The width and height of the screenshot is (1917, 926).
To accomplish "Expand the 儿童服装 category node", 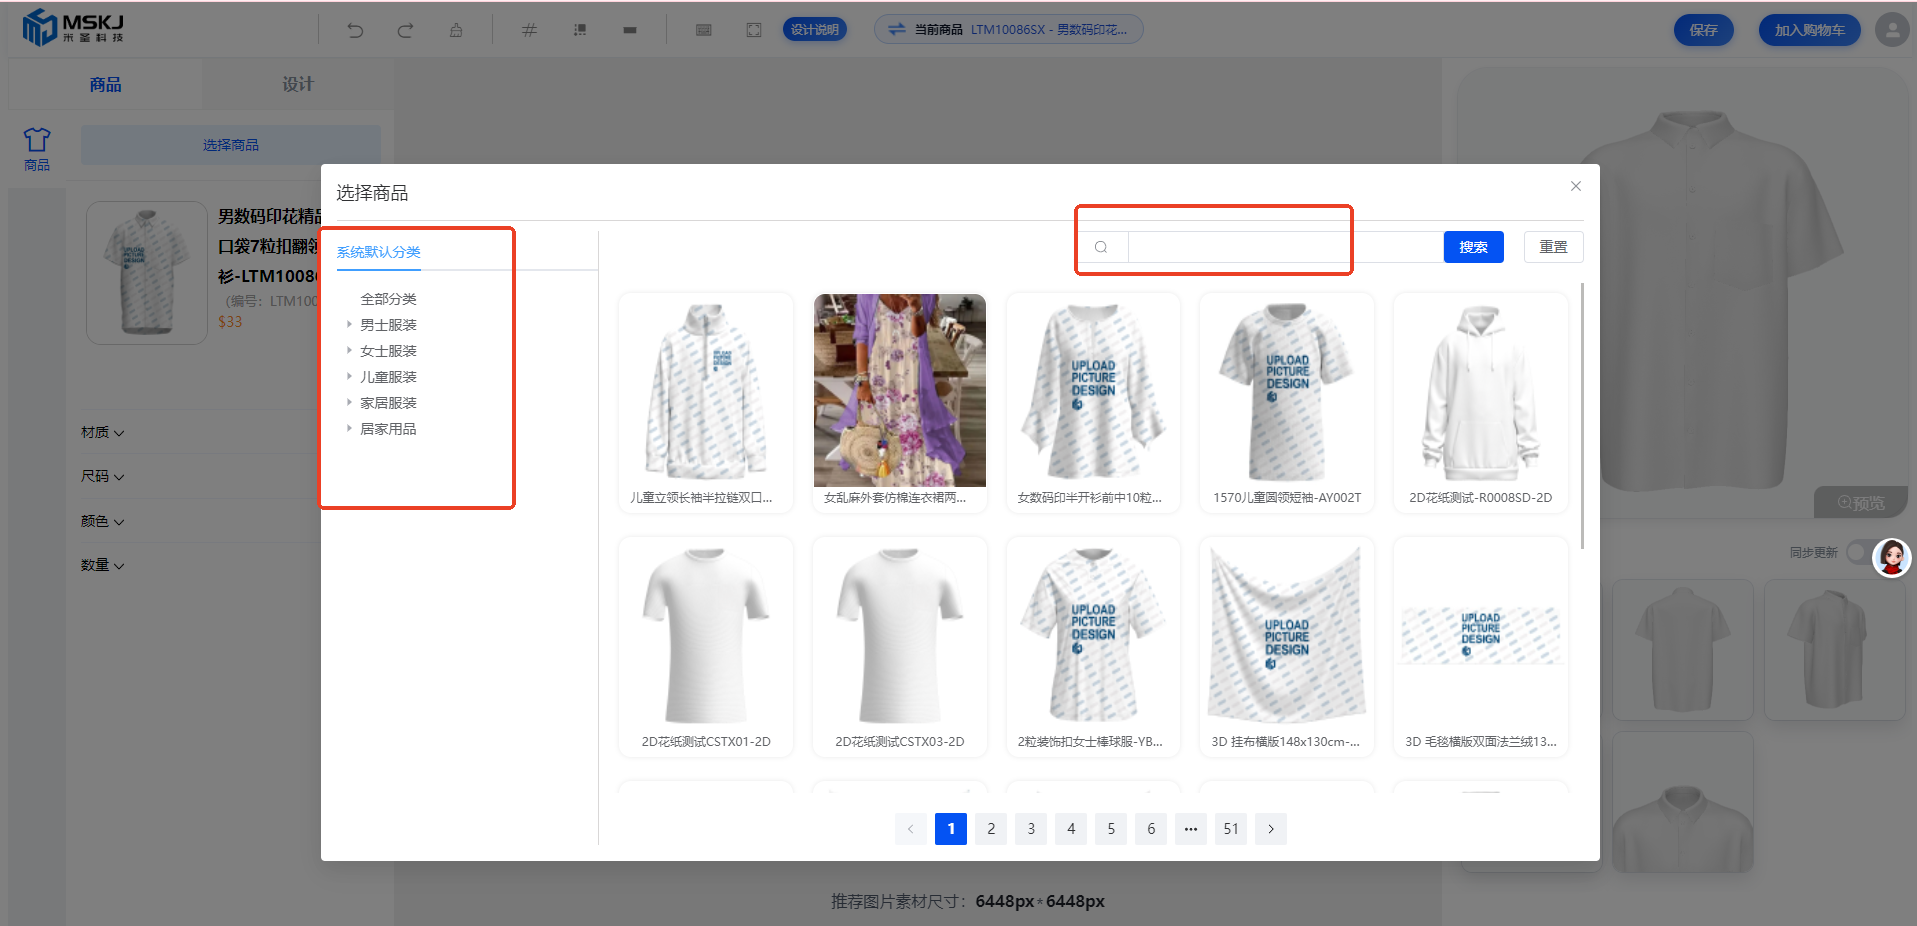I will pyautogui.click(x=349, y=377).
